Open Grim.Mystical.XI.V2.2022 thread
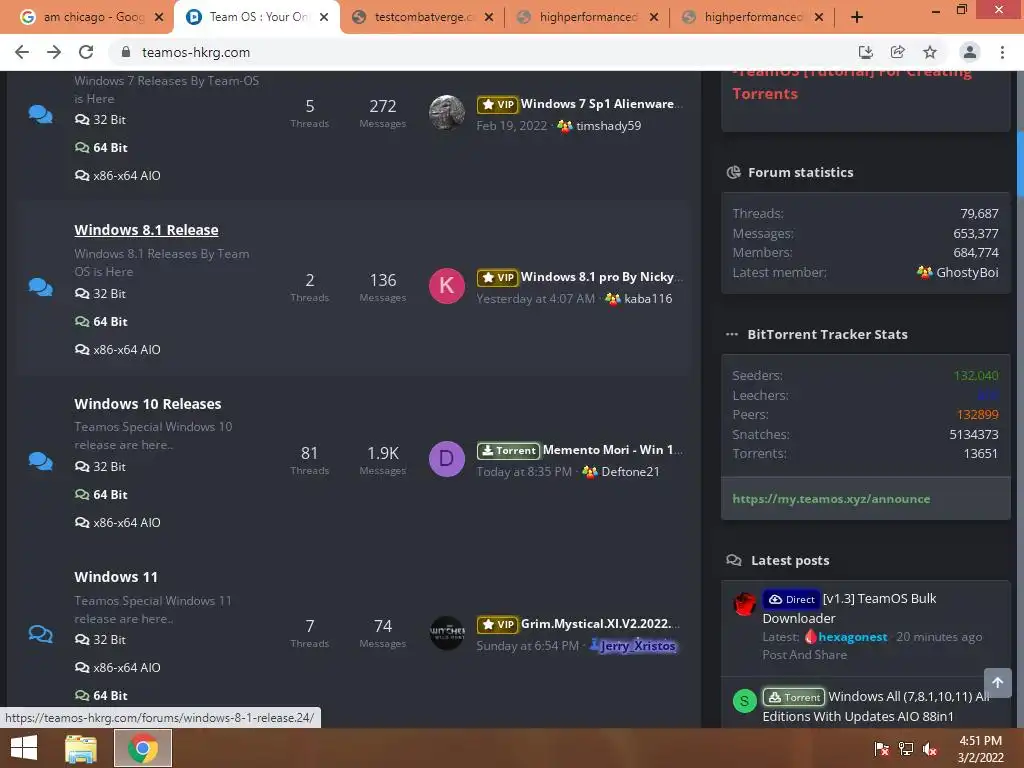This screenshot has width=1024, height=768. pos(600,624)
